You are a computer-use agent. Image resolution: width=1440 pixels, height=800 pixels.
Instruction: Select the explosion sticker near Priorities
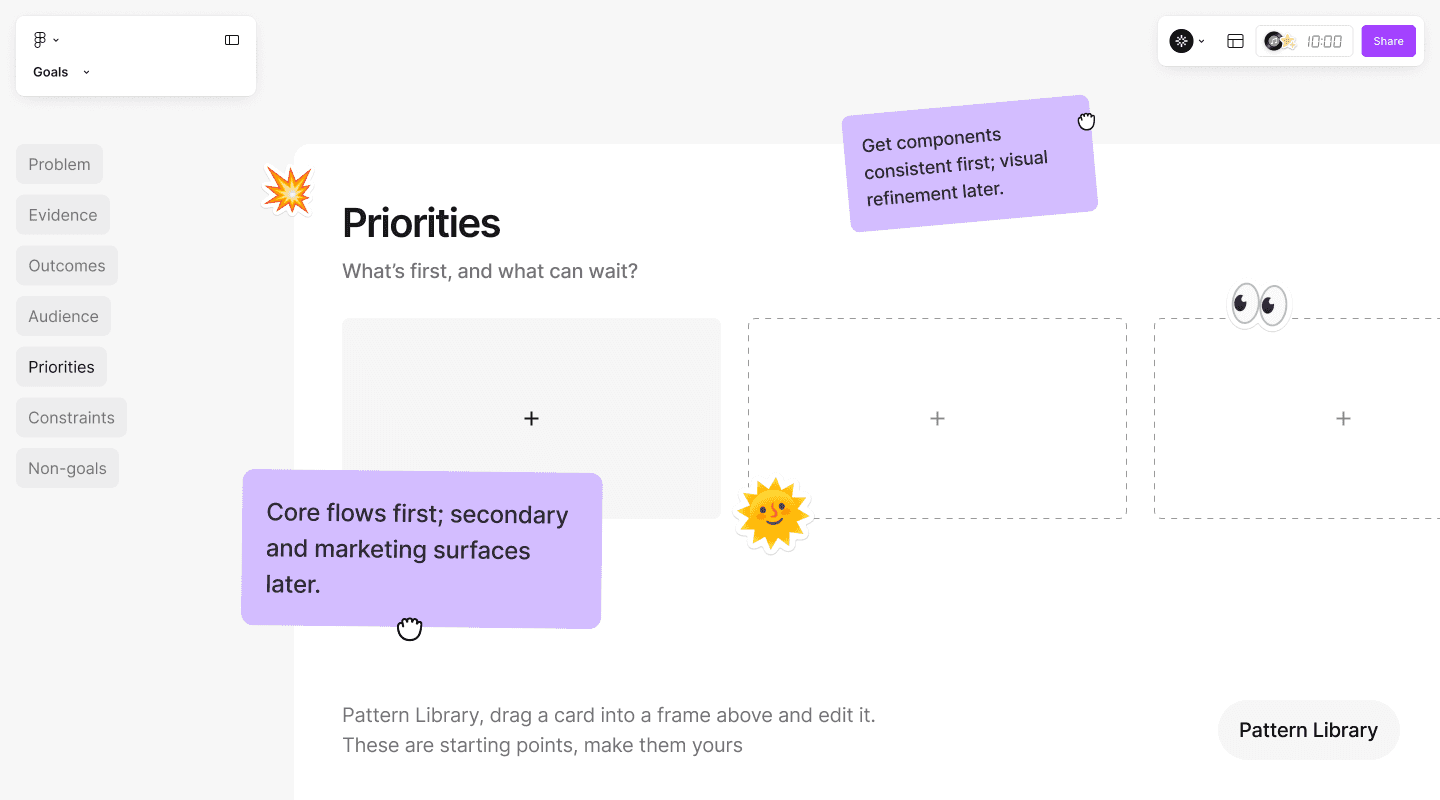tap(288, 189)
